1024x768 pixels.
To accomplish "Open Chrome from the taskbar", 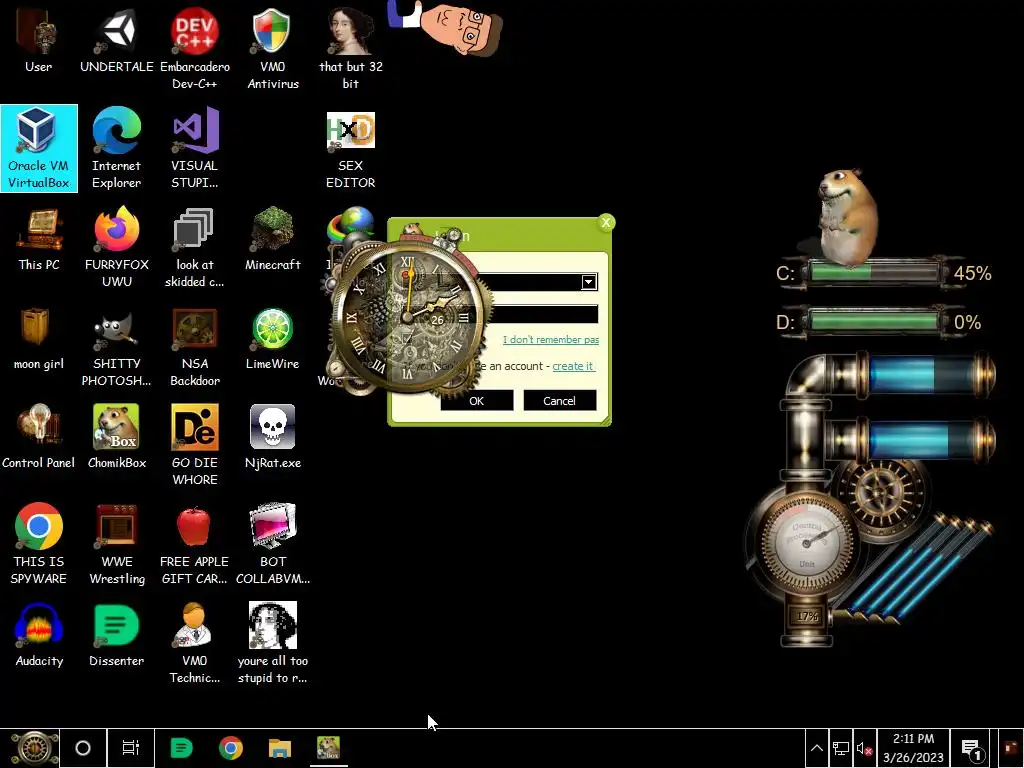I will point(231,748).
